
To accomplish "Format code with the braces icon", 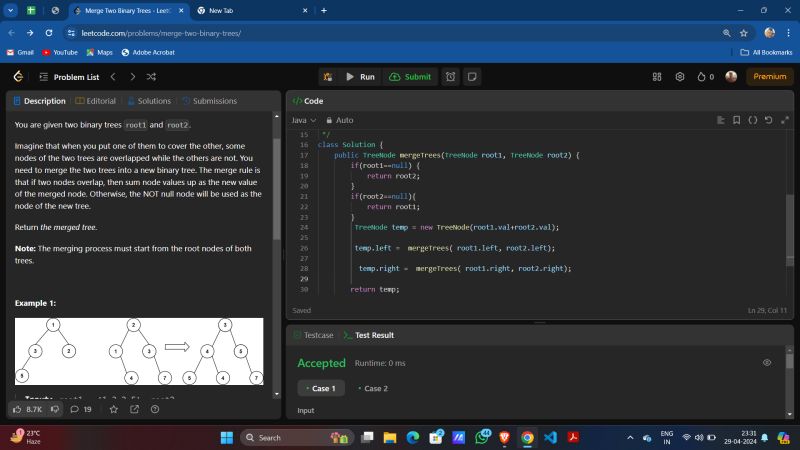I will (x=753, y=120).
